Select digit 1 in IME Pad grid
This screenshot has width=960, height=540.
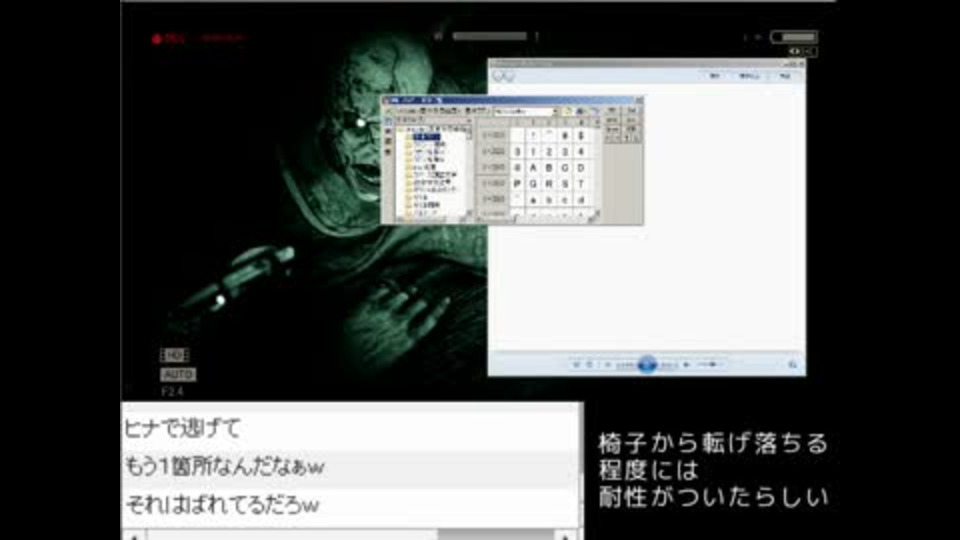tap(533, 152)
